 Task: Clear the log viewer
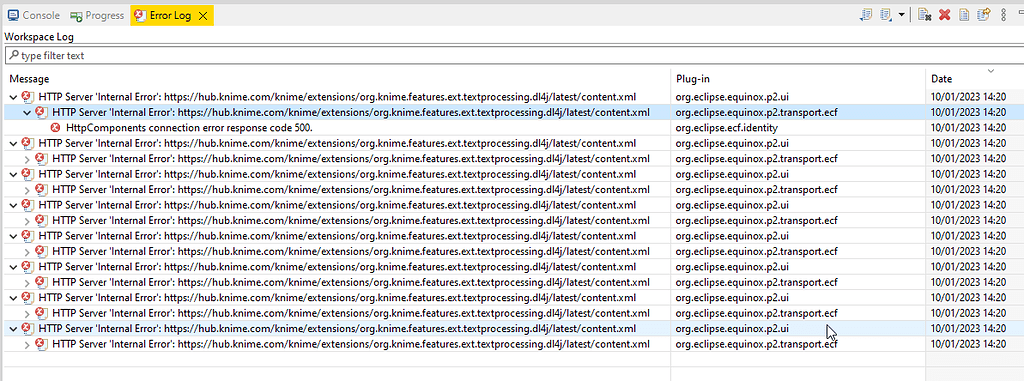(924, 15)
